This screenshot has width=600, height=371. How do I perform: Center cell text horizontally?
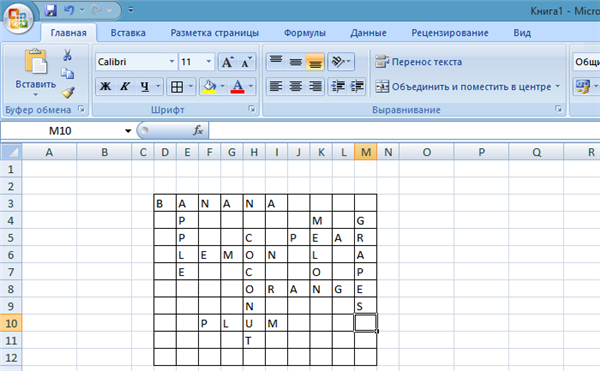click(295, 86)
